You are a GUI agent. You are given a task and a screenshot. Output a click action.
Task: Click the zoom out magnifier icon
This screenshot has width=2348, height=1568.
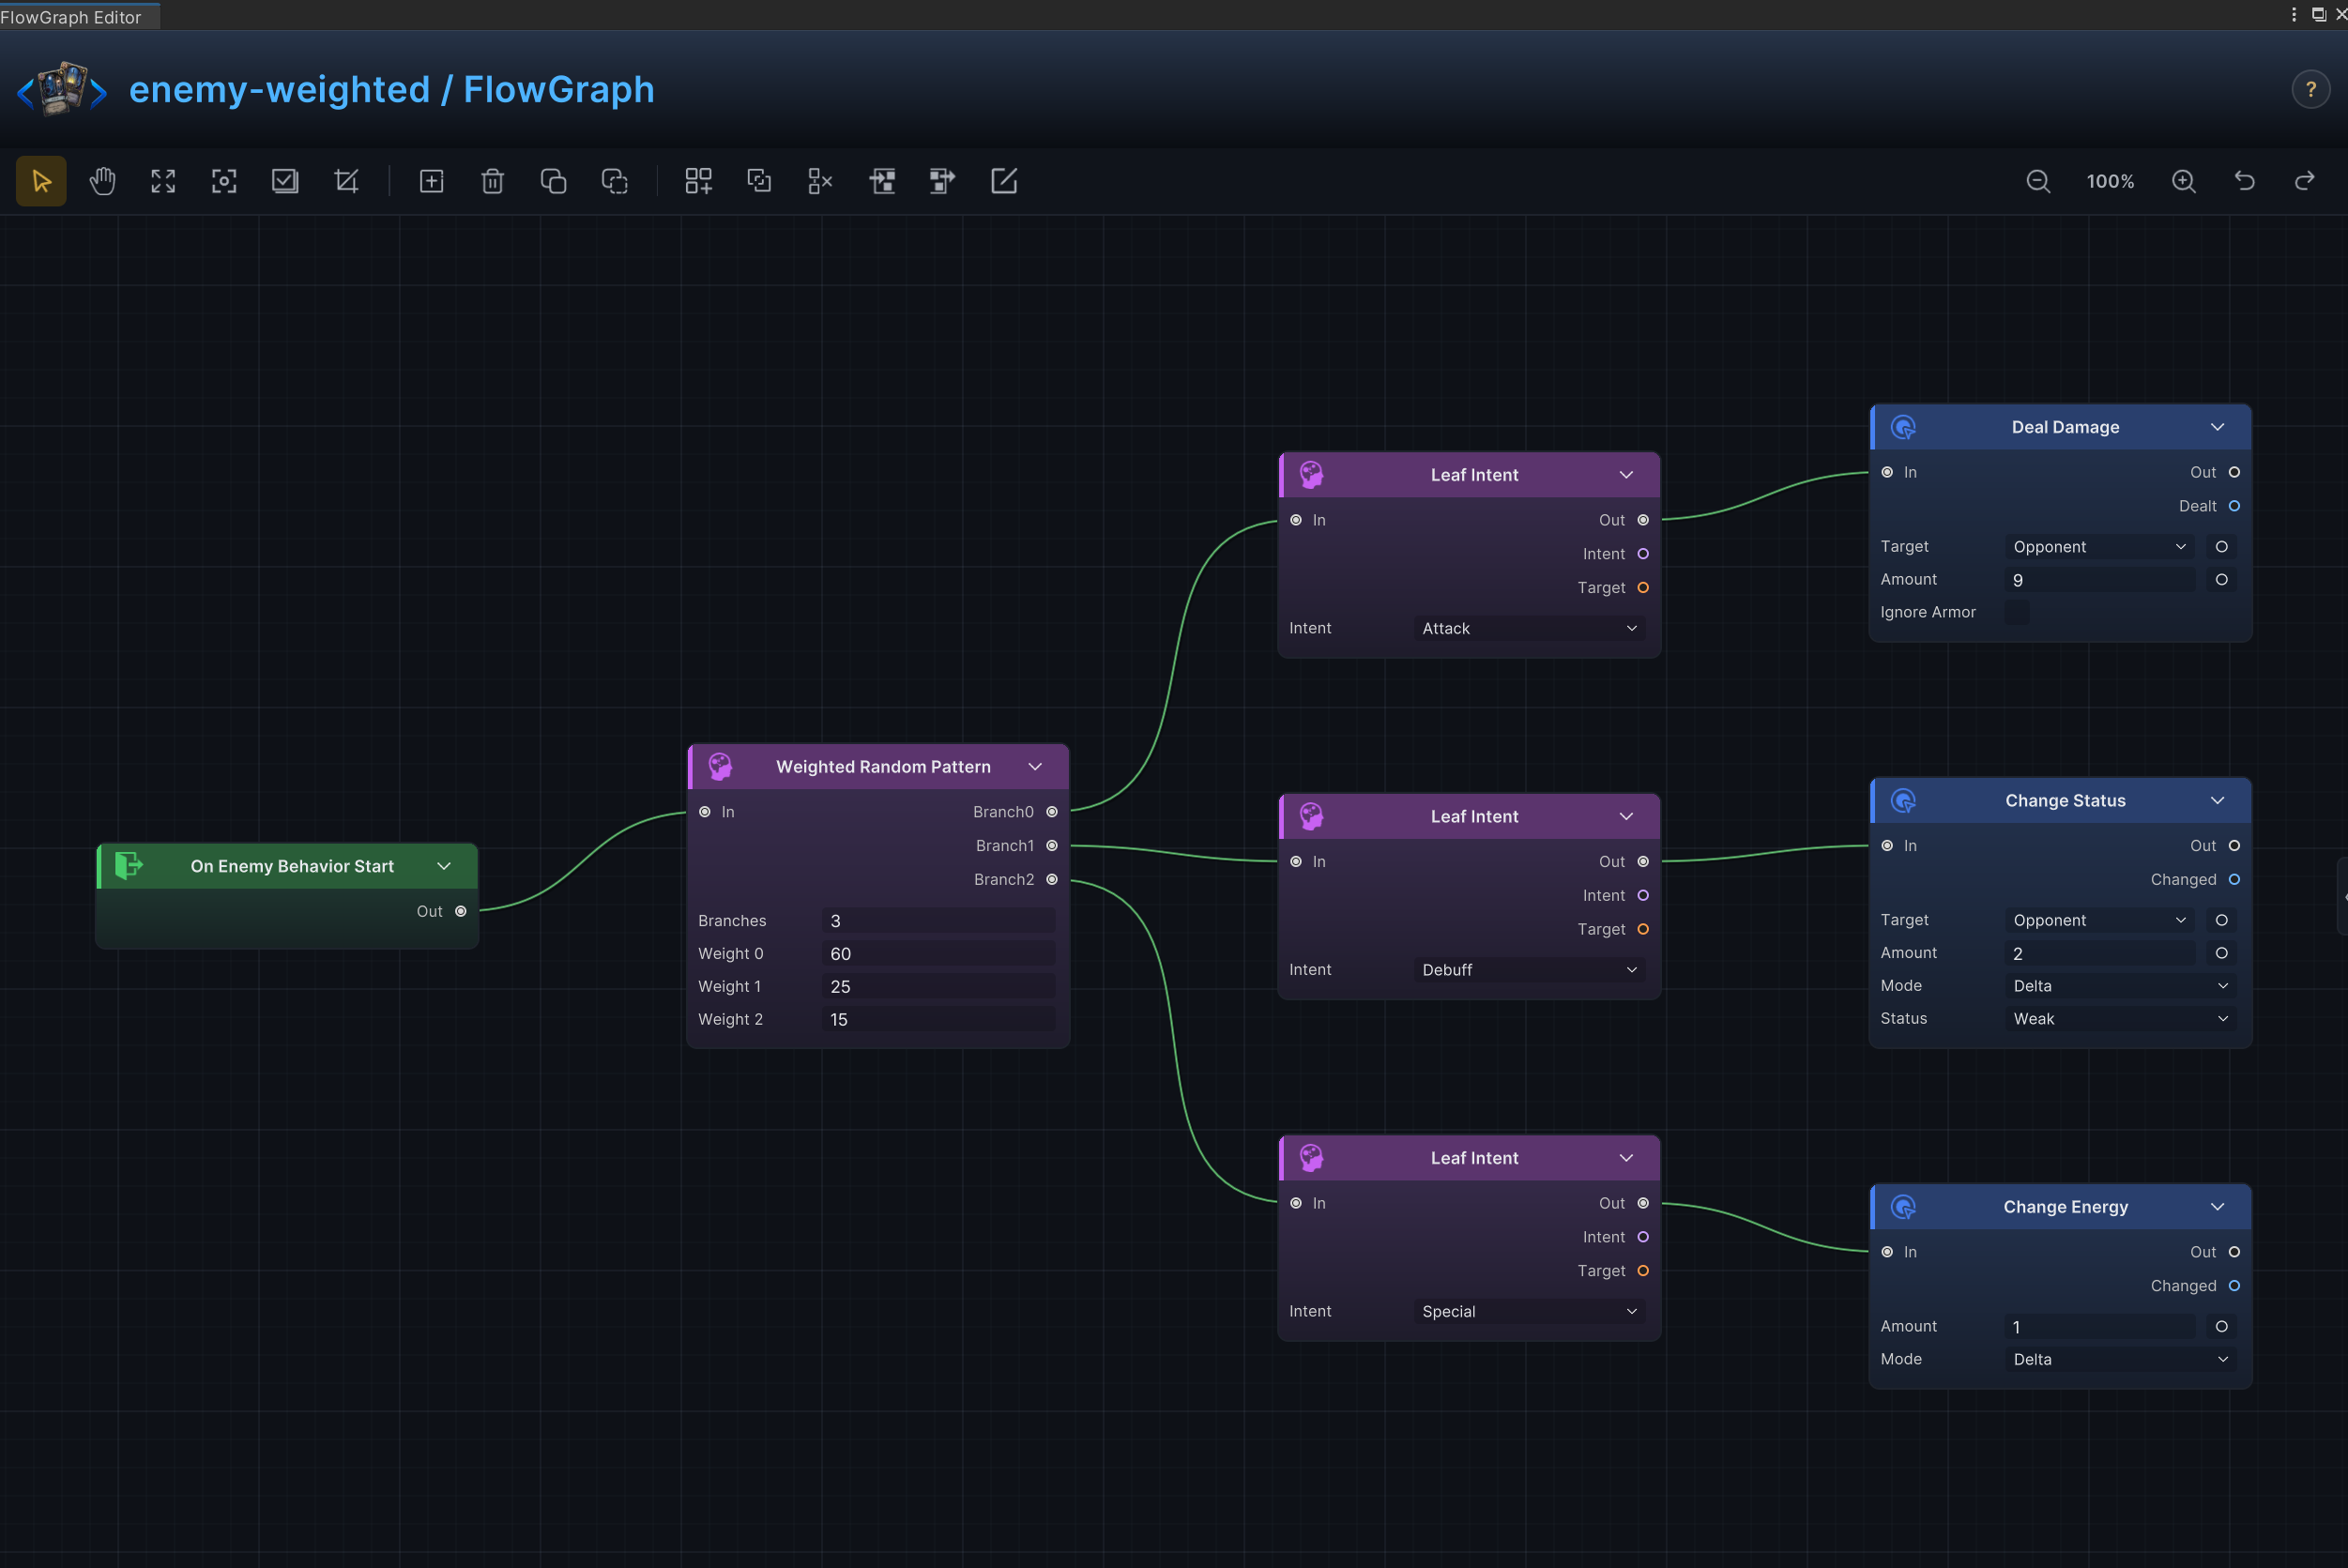pos(2037,181)
